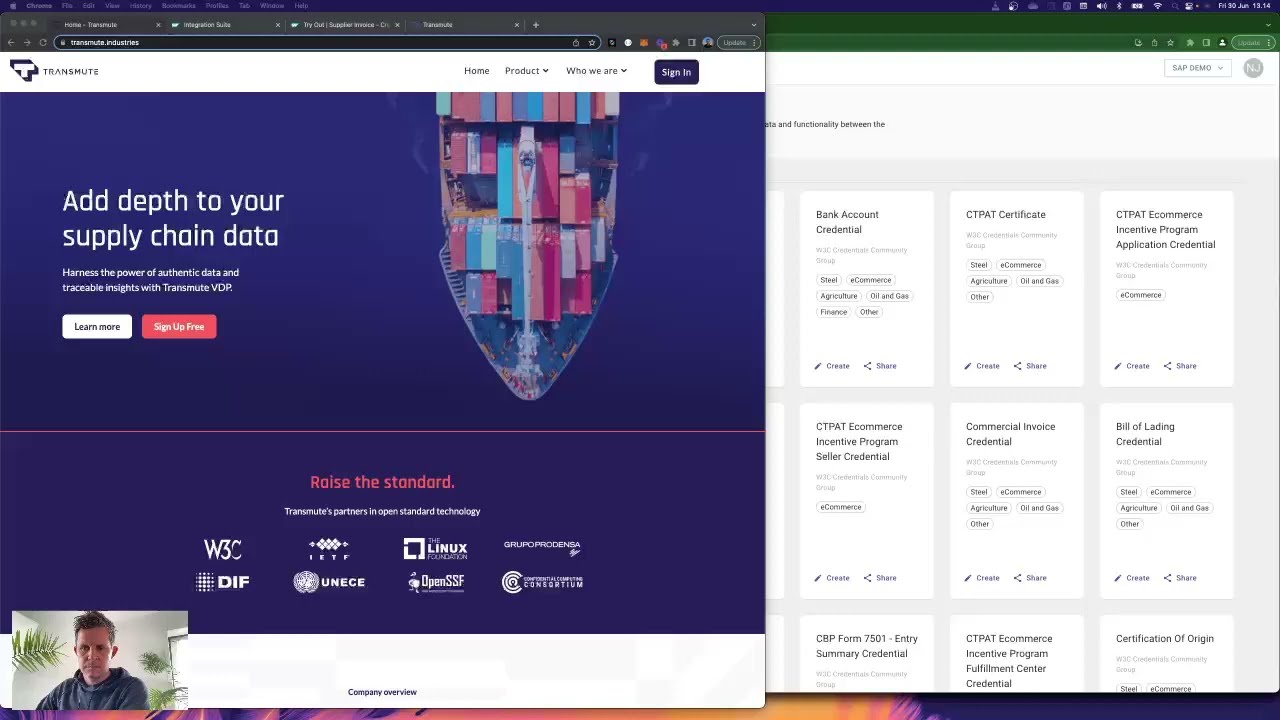Click the CBP Form 7501 Entry Summary Credential title
Viewport: 1280px width, 720px height.
coord(866,646)
